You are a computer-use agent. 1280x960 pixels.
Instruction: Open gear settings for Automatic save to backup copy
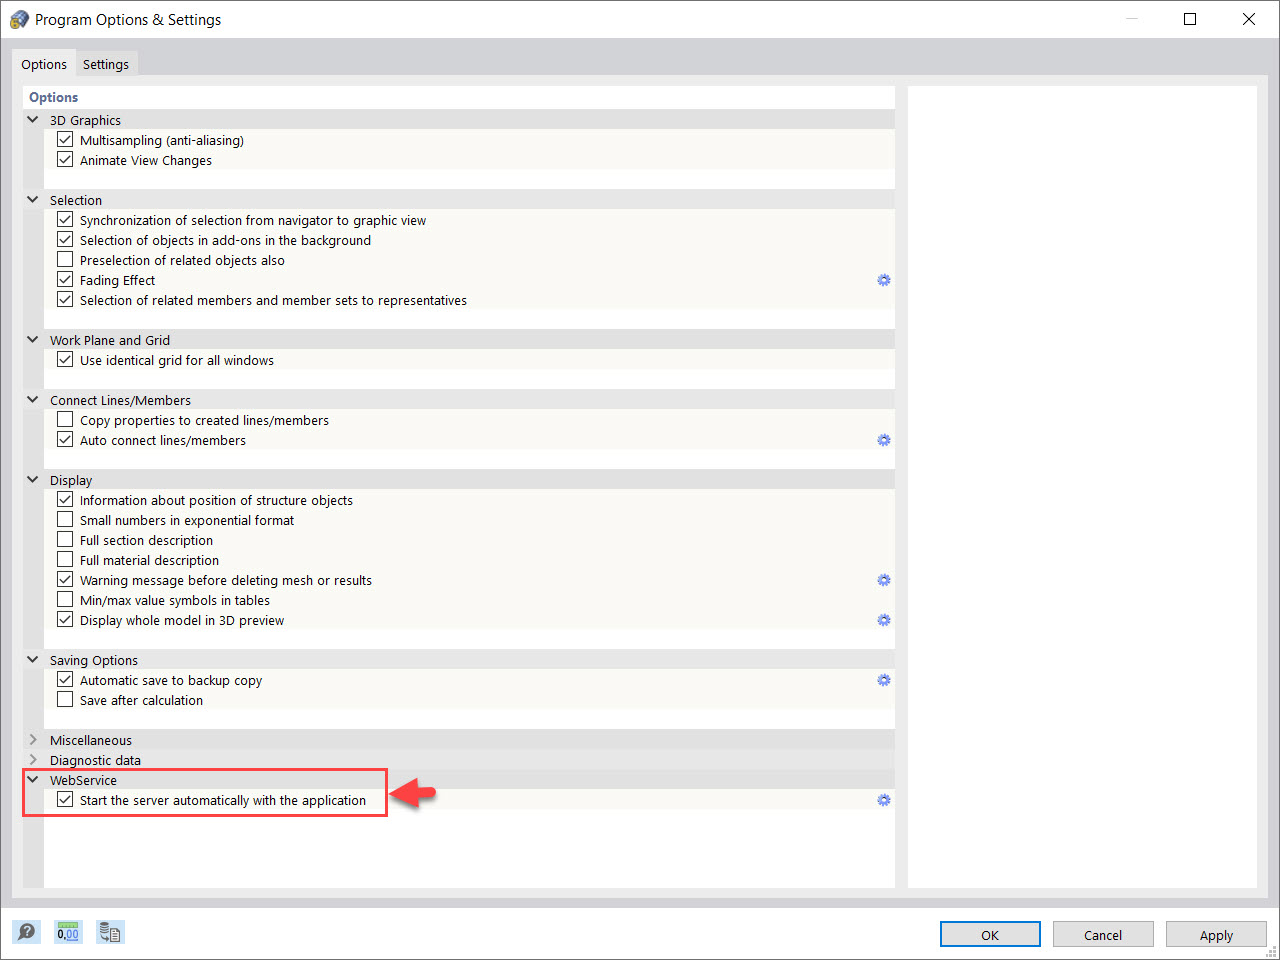pyautogui.click(x=883, y=680)
